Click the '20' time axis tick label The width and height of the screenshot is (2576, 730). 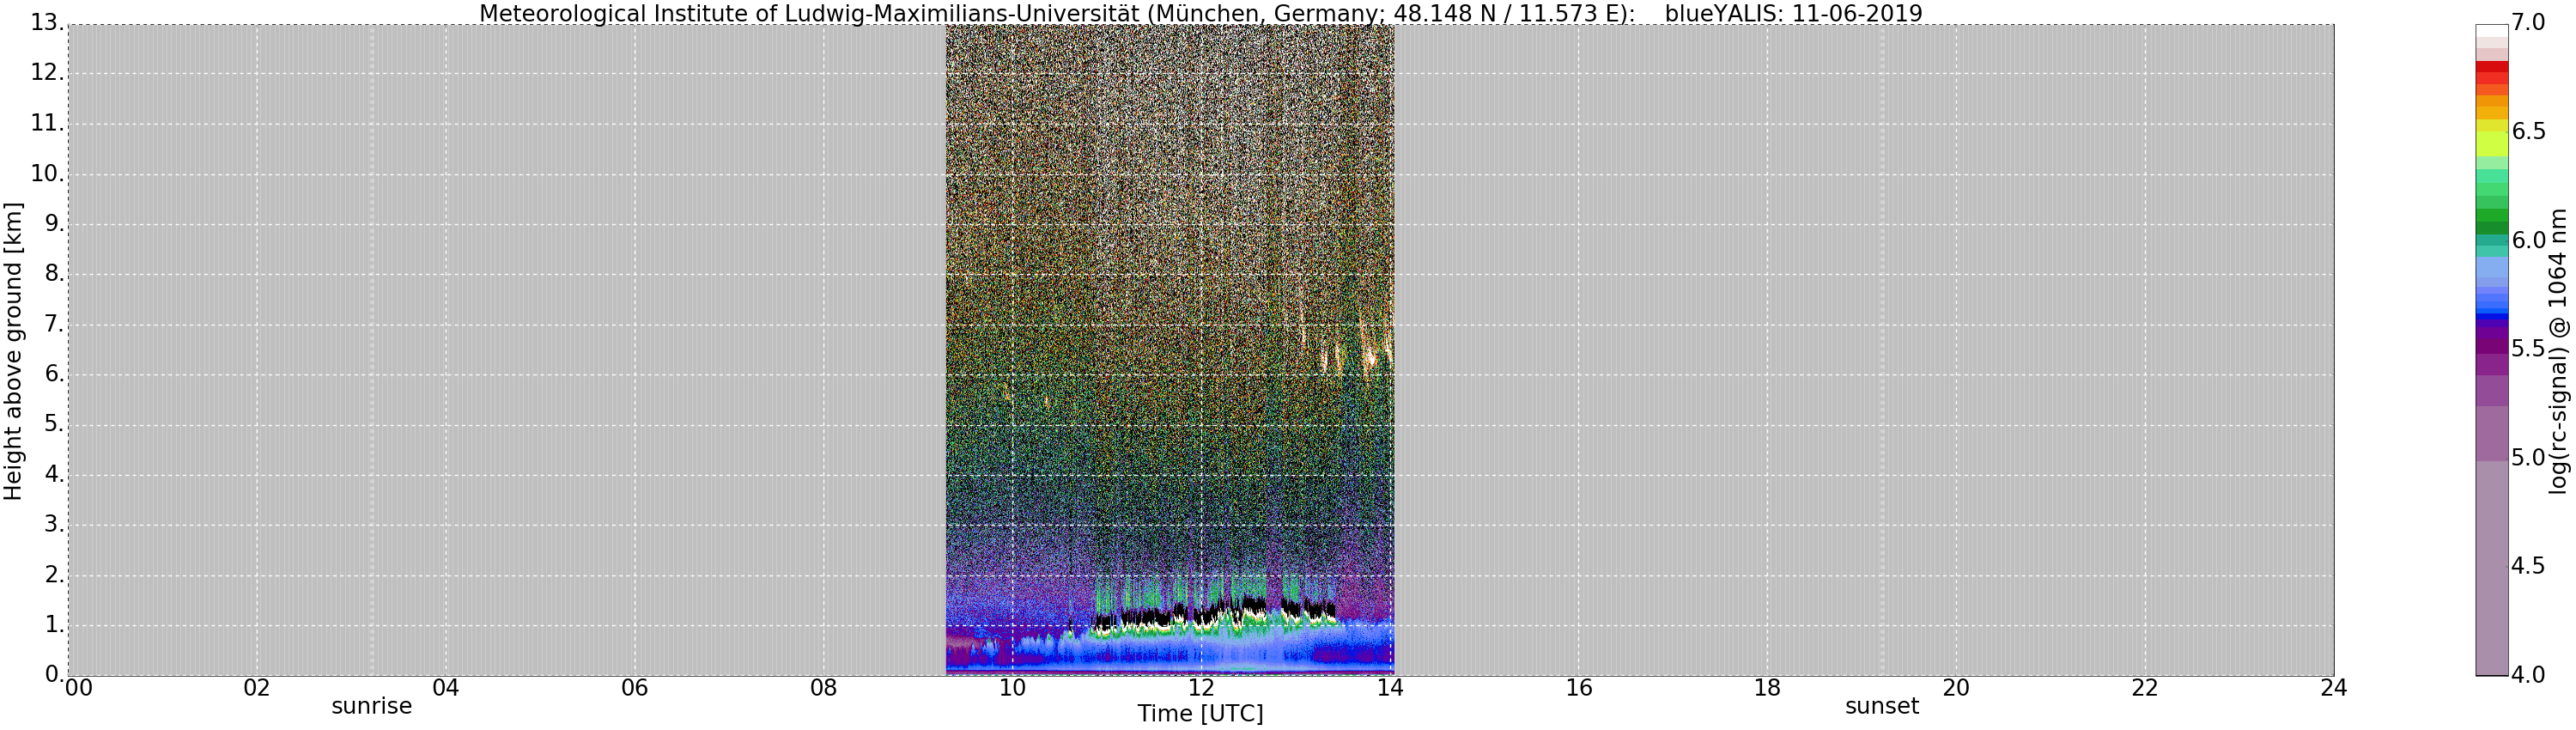coord(1956,688)
